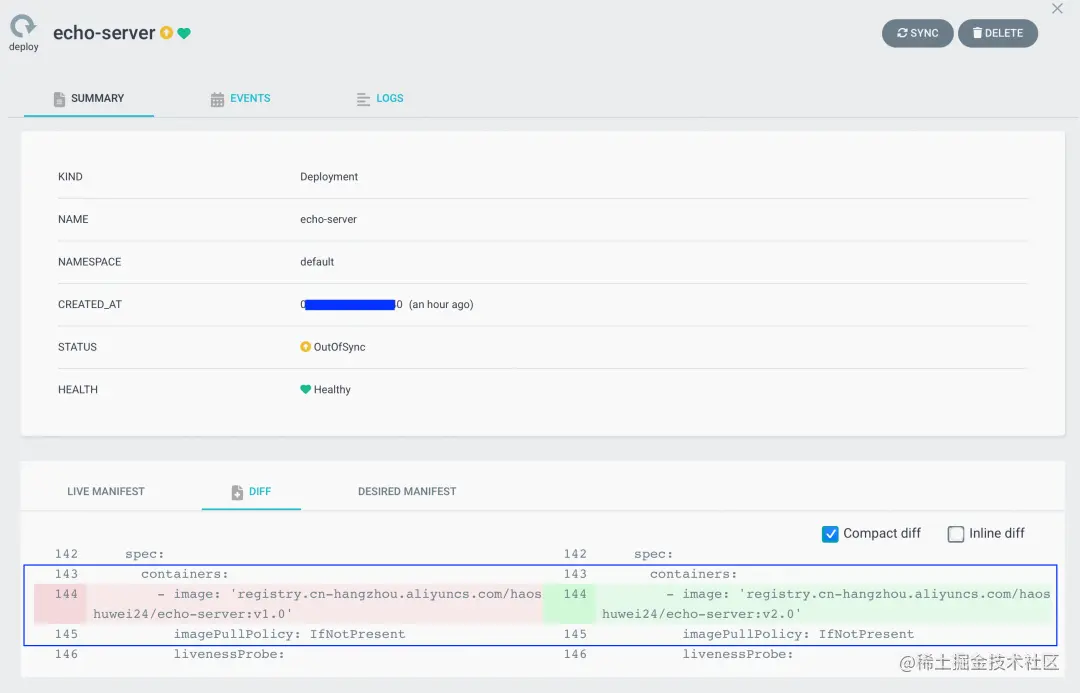Click the echo-server name value
Screen dimensions: 1080x693
tap(329, 219)
